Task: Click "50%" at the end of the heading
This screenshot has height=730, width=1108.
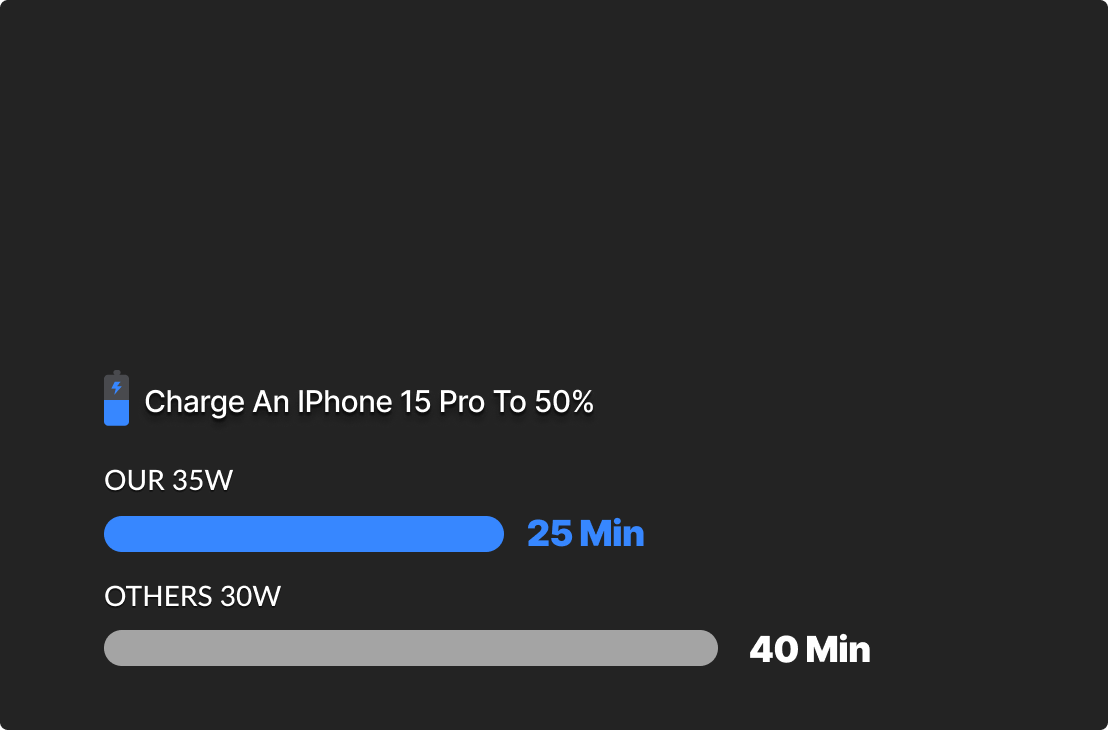Action: [x=564, y=402]
